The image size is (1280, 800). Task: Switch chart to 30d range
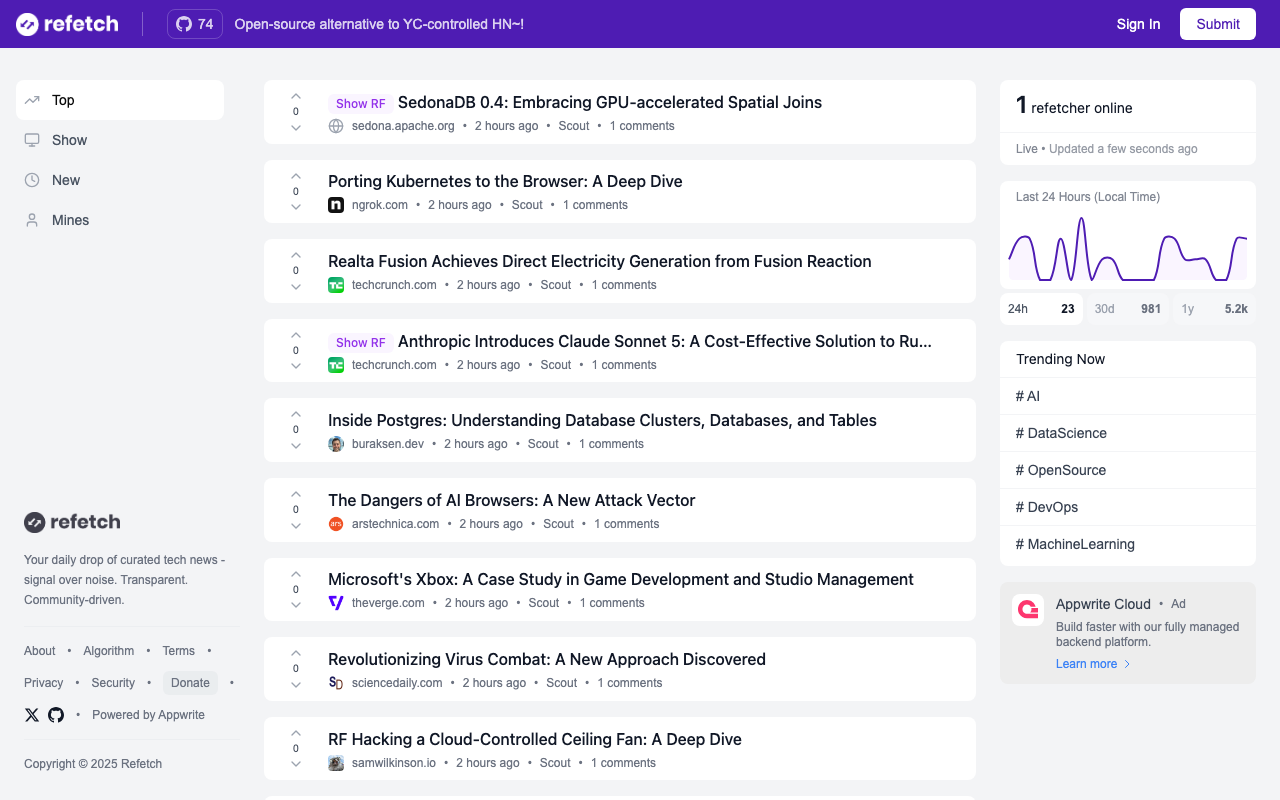(1127, 309)
